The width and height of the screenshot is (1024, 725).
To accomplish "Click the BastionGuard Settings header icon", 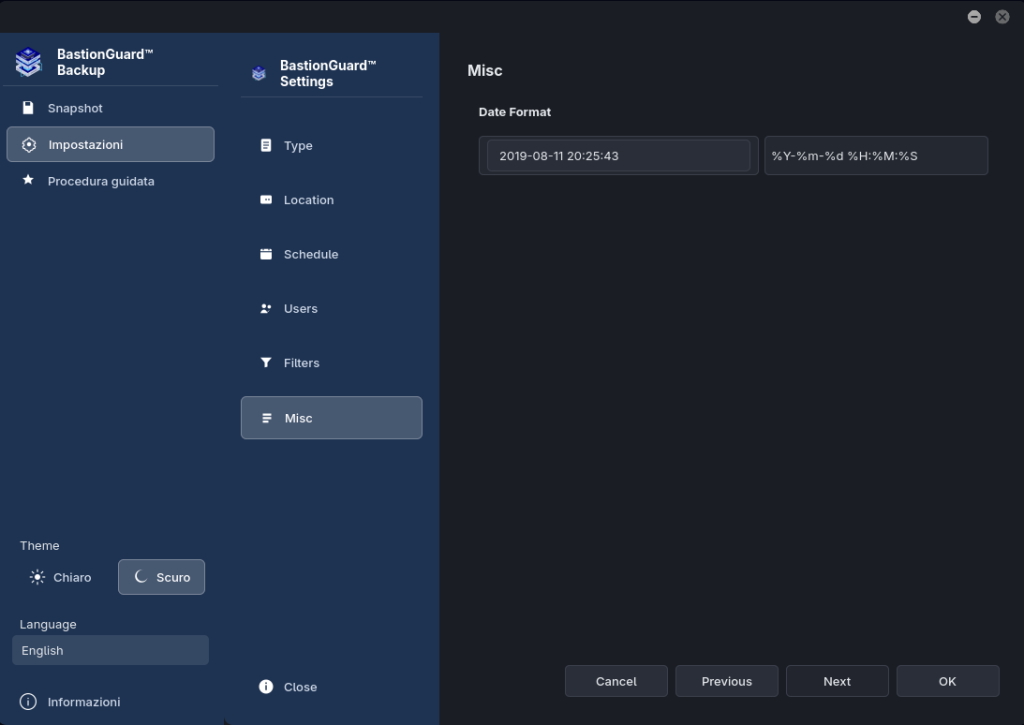I will tap(259, 73).
